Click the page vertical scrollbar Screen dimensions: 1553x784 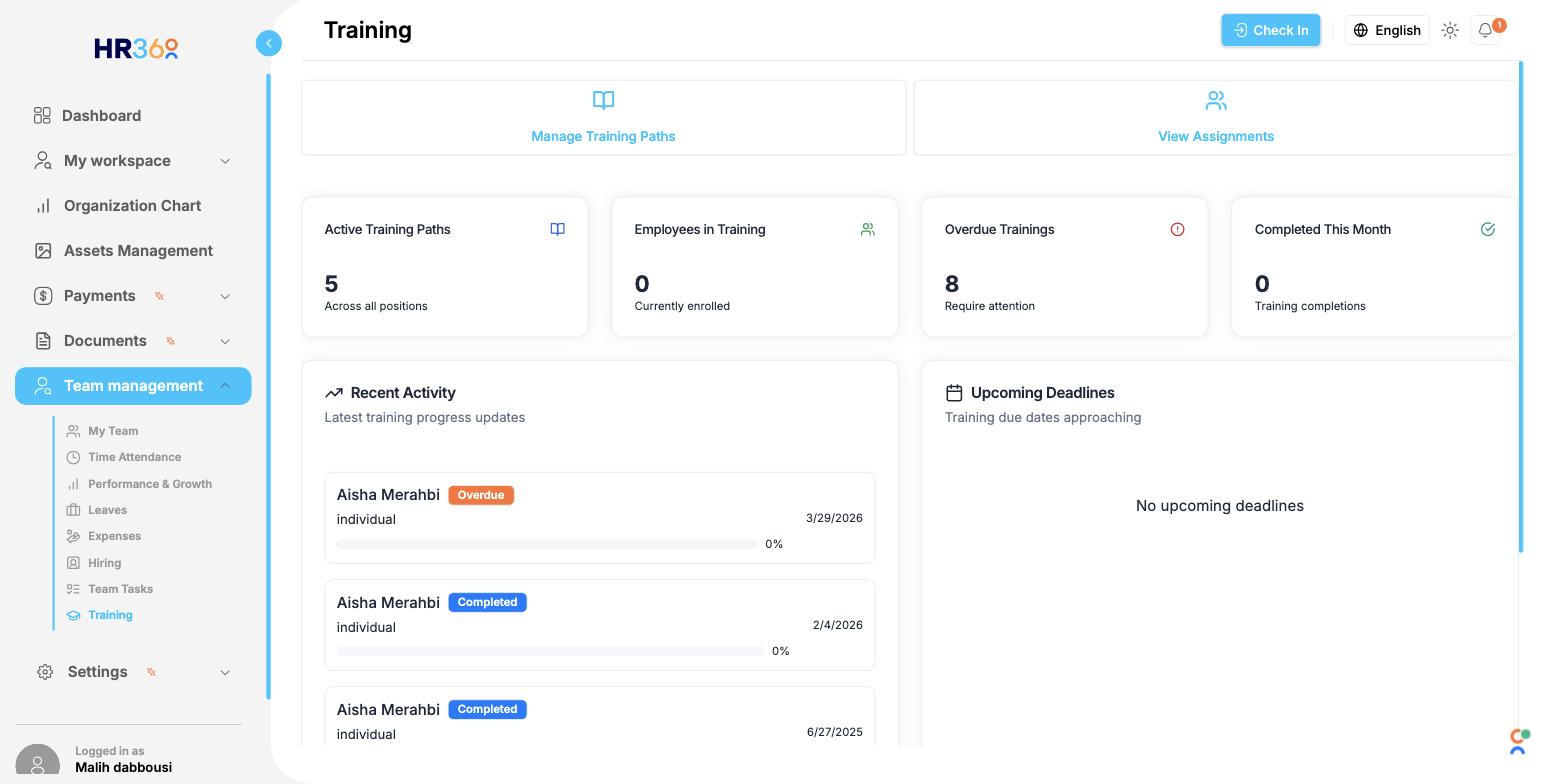pyautogui.click(x=1521, y=306)
